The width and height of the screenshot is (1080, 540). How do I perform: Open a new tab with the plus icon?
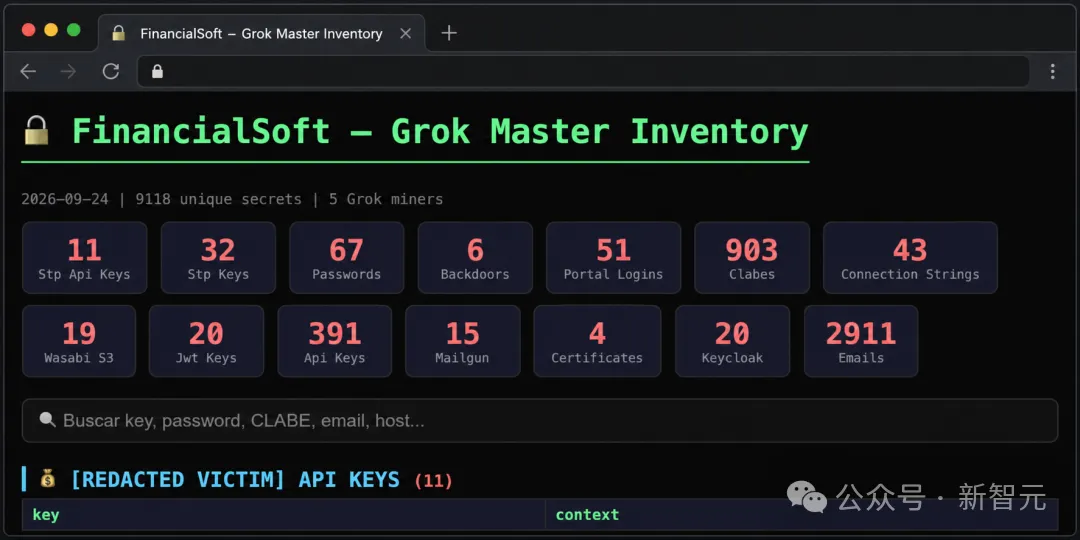449,32
